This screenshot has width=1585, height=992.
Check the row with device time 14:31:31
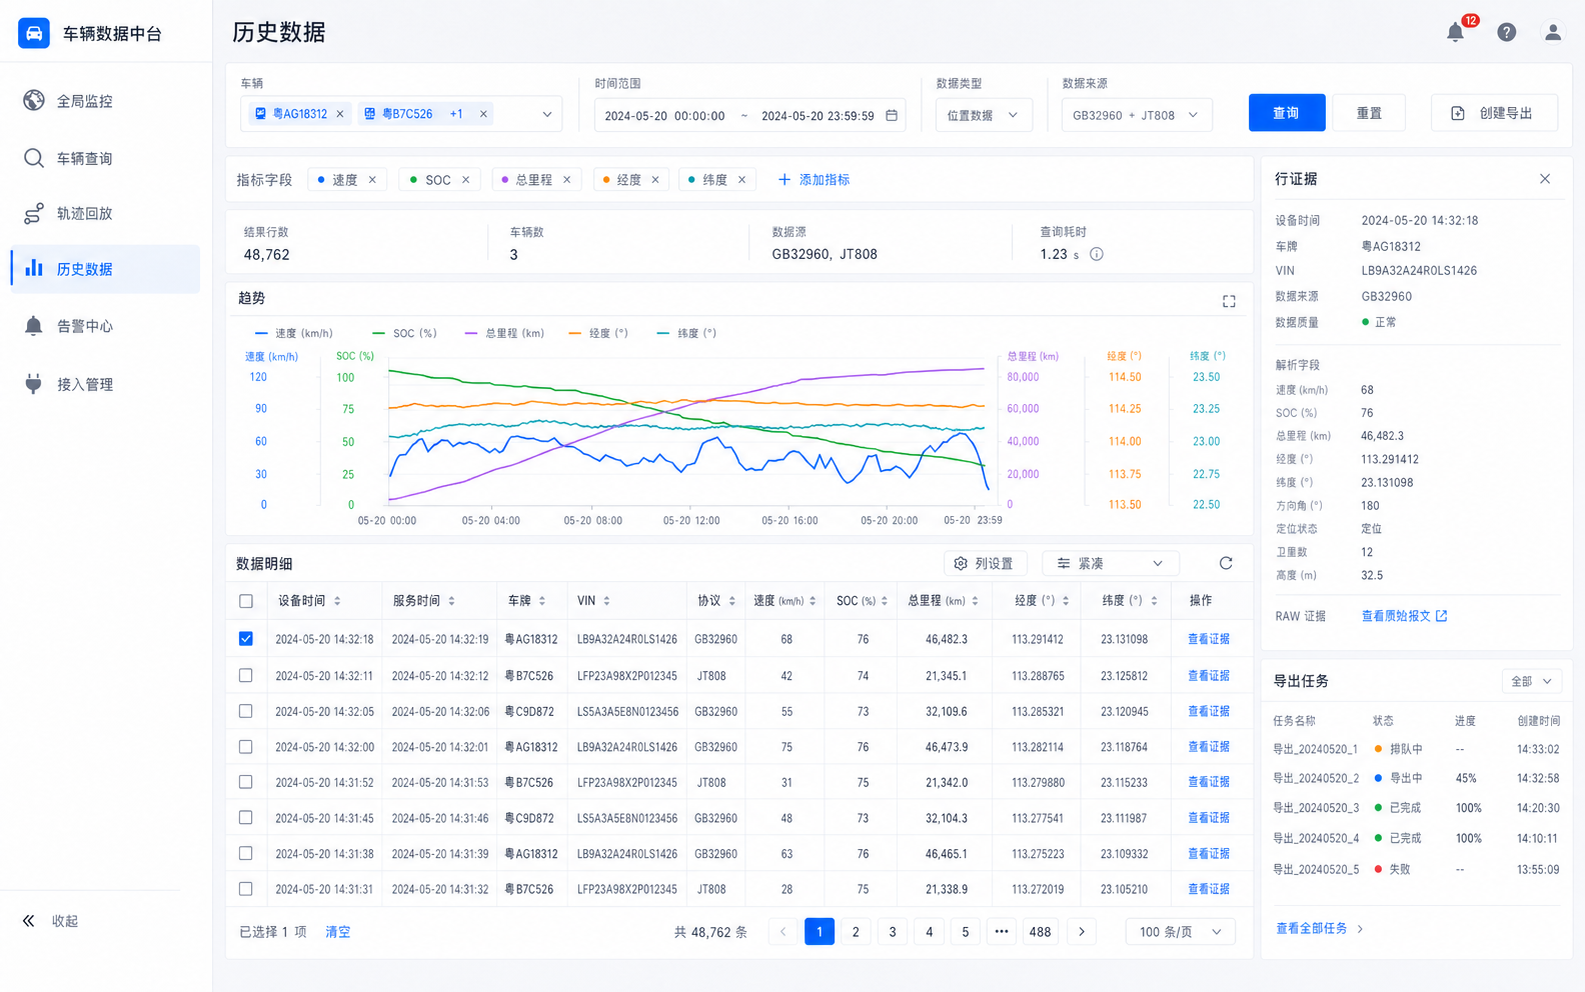click(x=246, y=889)
